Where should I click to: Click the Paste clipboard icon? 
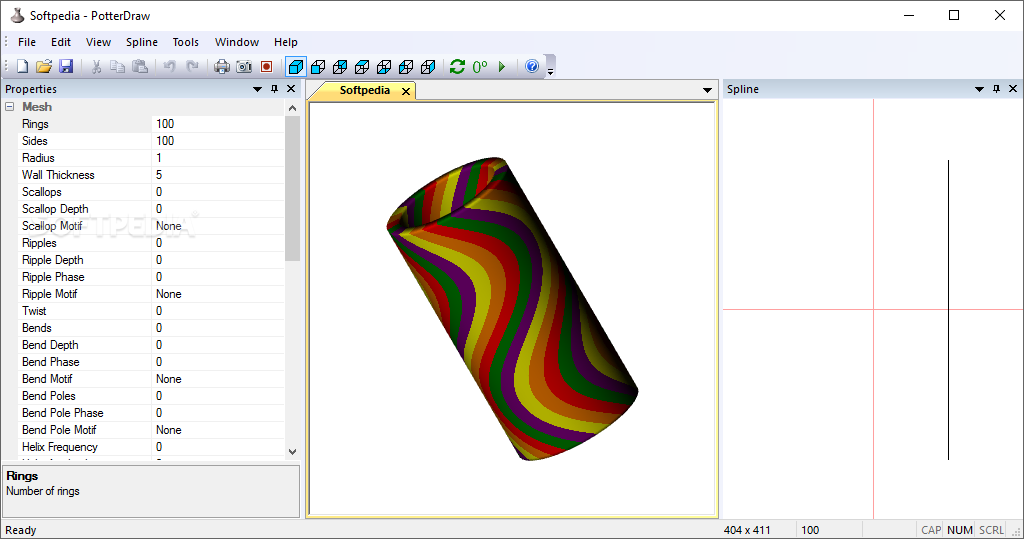(x=140, y=67)
